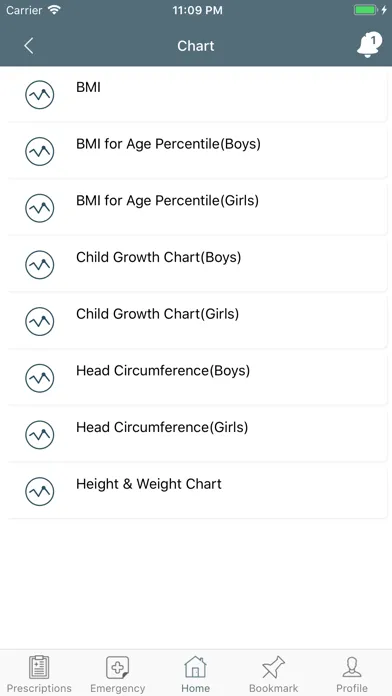This screenshot has width=392, height=696.
Task: Open Prescriptions clipboard icon tab
Action: pos(39,674)
